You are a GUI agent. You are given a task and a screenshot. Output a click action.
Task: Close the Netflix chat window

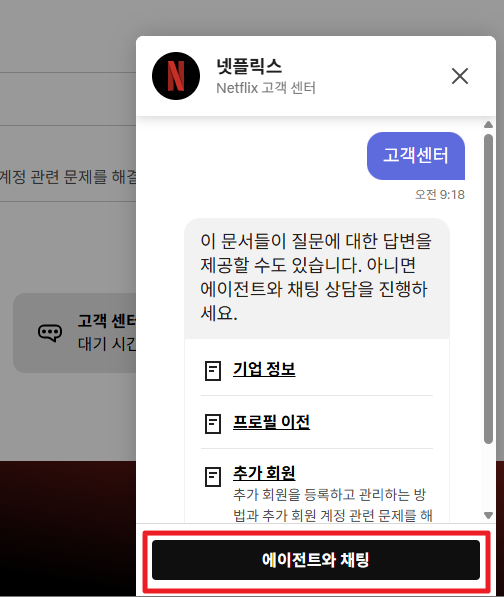459,76
